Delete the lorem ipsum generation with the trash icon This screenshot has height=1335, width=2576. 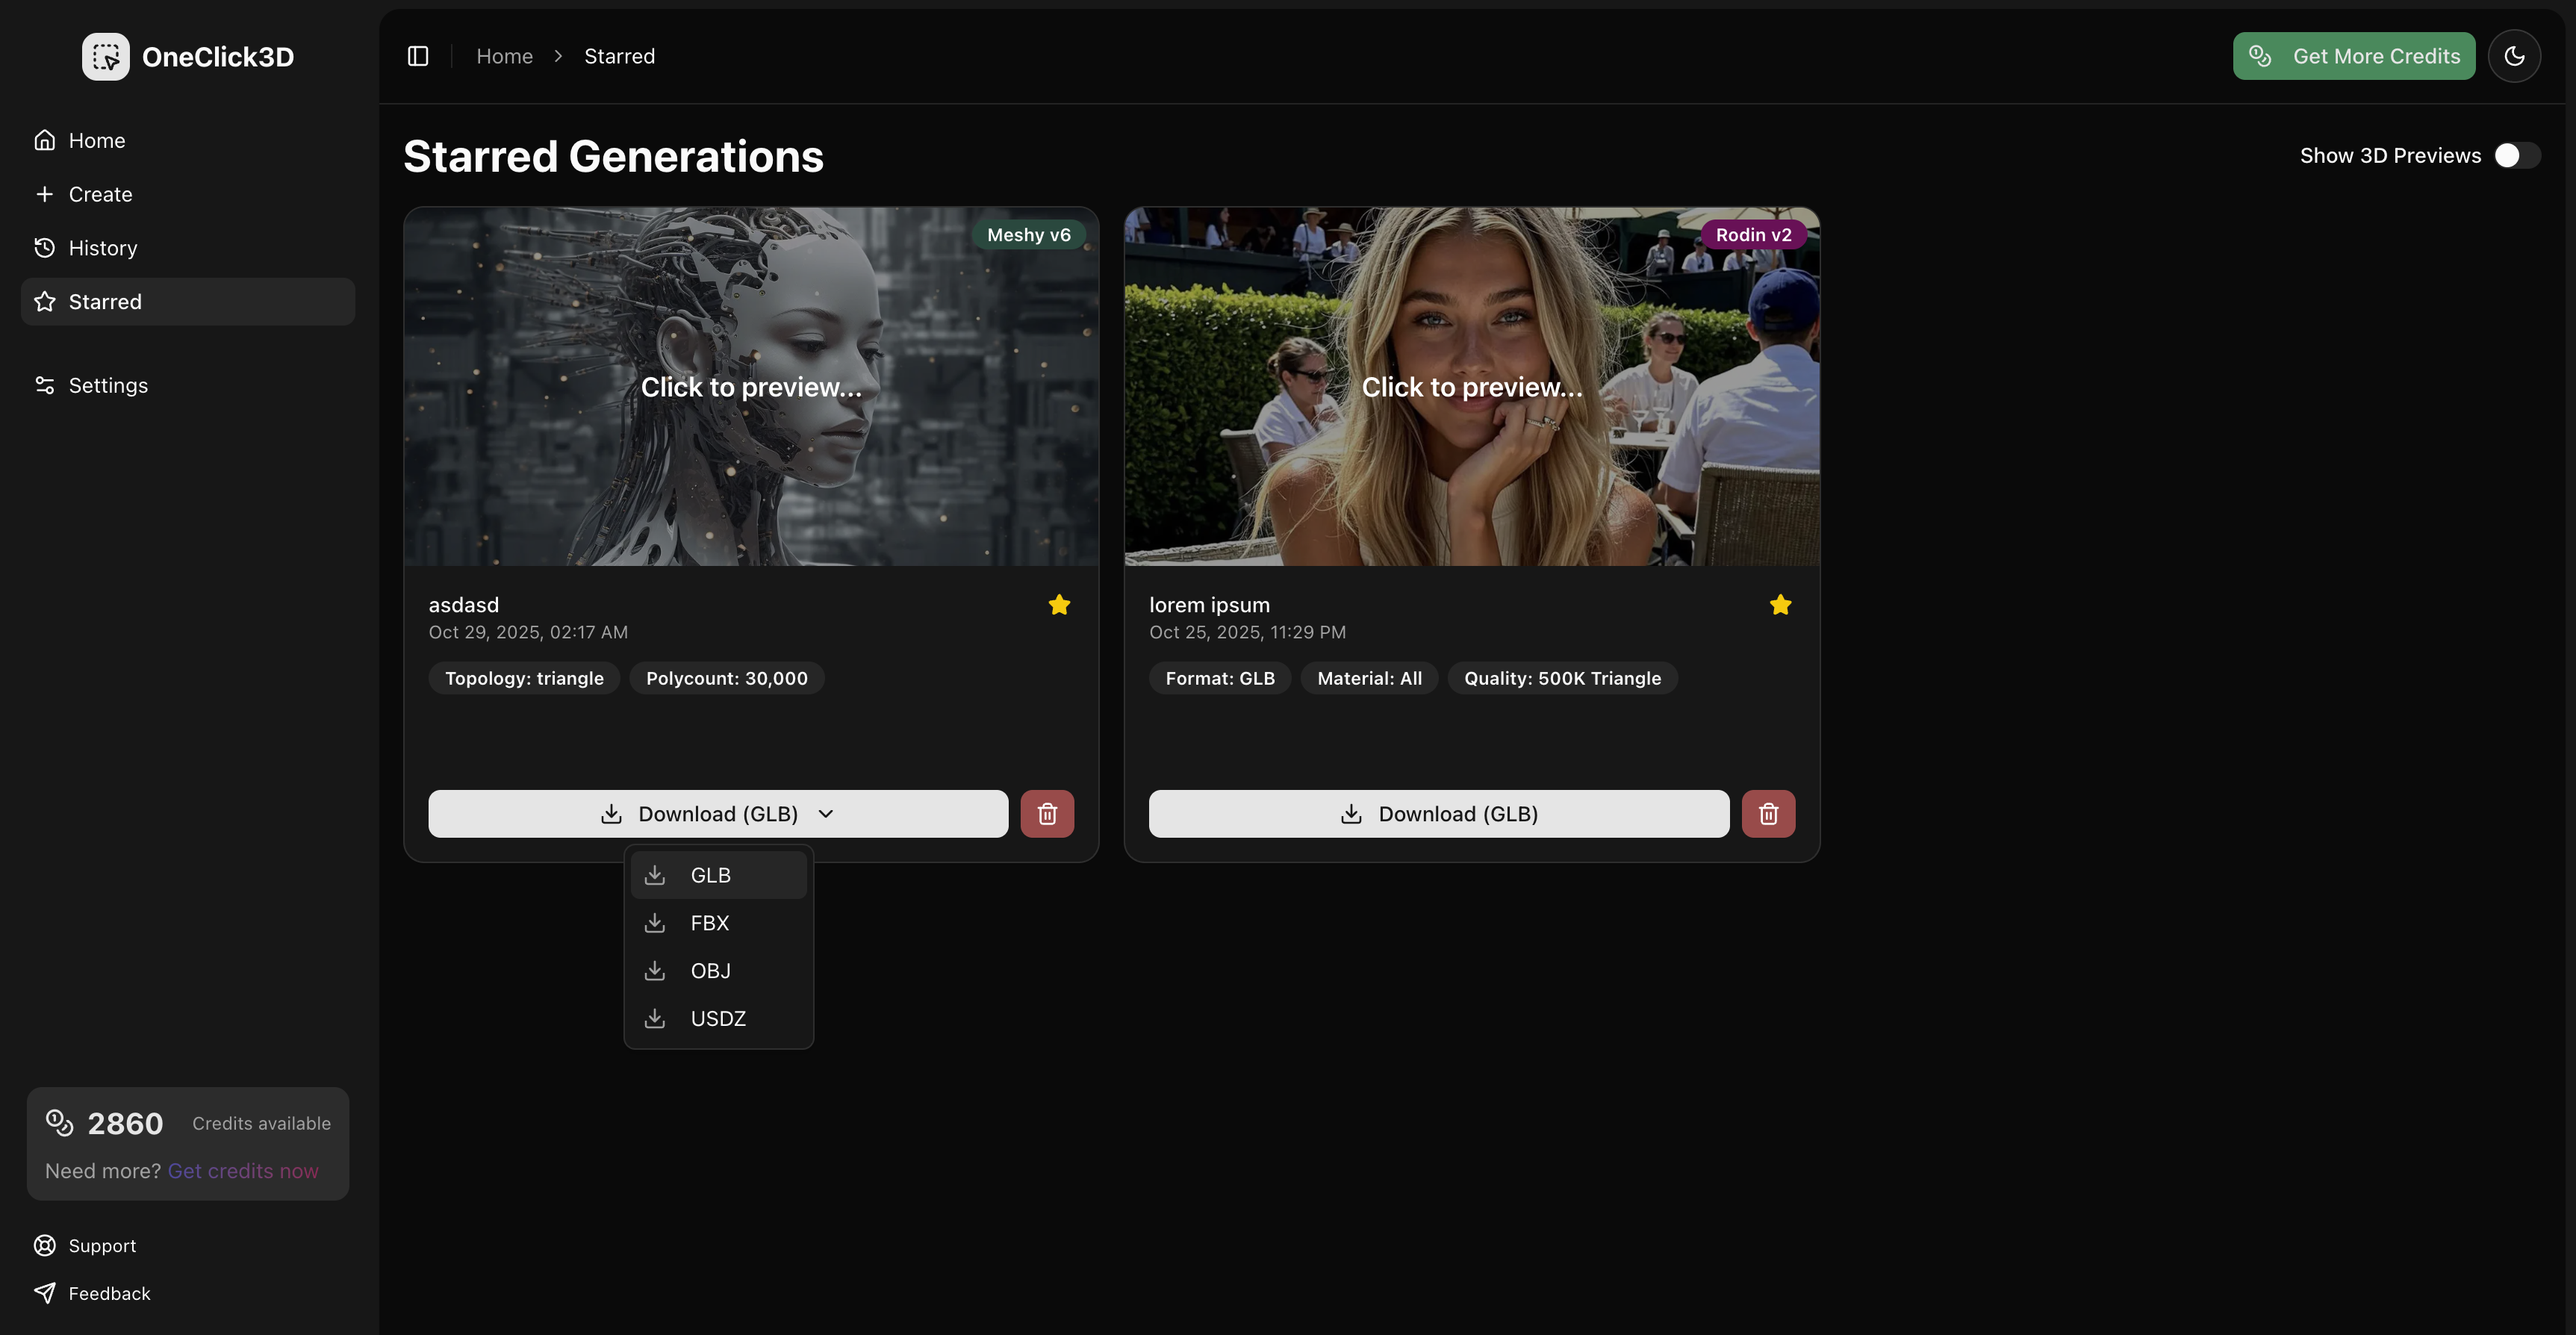point(1768,813)
